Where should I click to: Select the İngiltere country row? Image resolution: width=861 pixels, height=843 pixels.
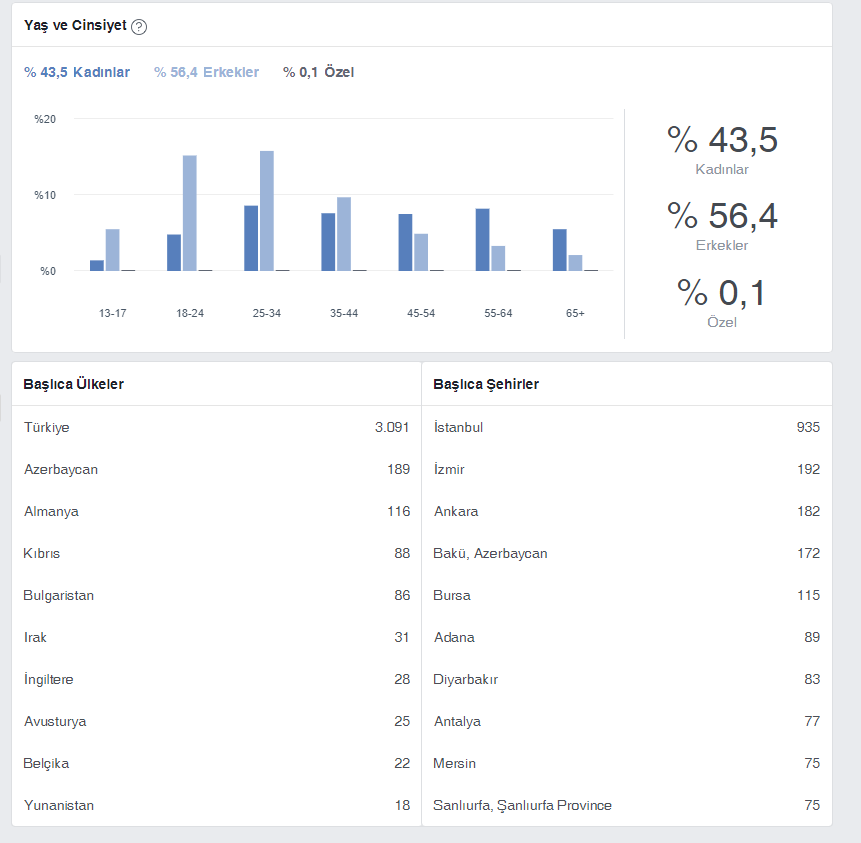[x=216, y=679]
